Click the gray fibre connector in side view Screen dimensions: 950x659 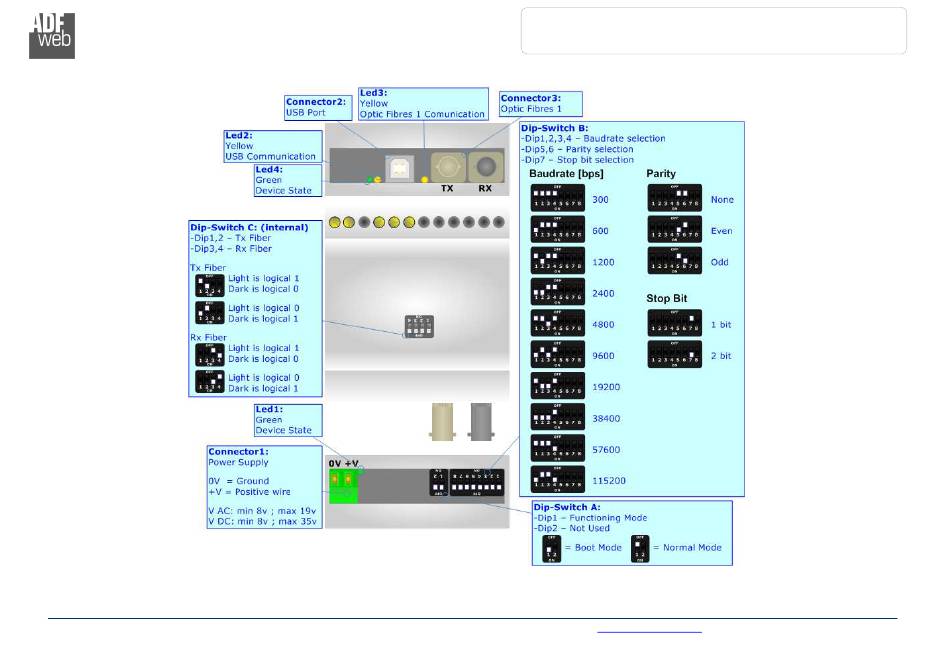(x=482, y=422)
